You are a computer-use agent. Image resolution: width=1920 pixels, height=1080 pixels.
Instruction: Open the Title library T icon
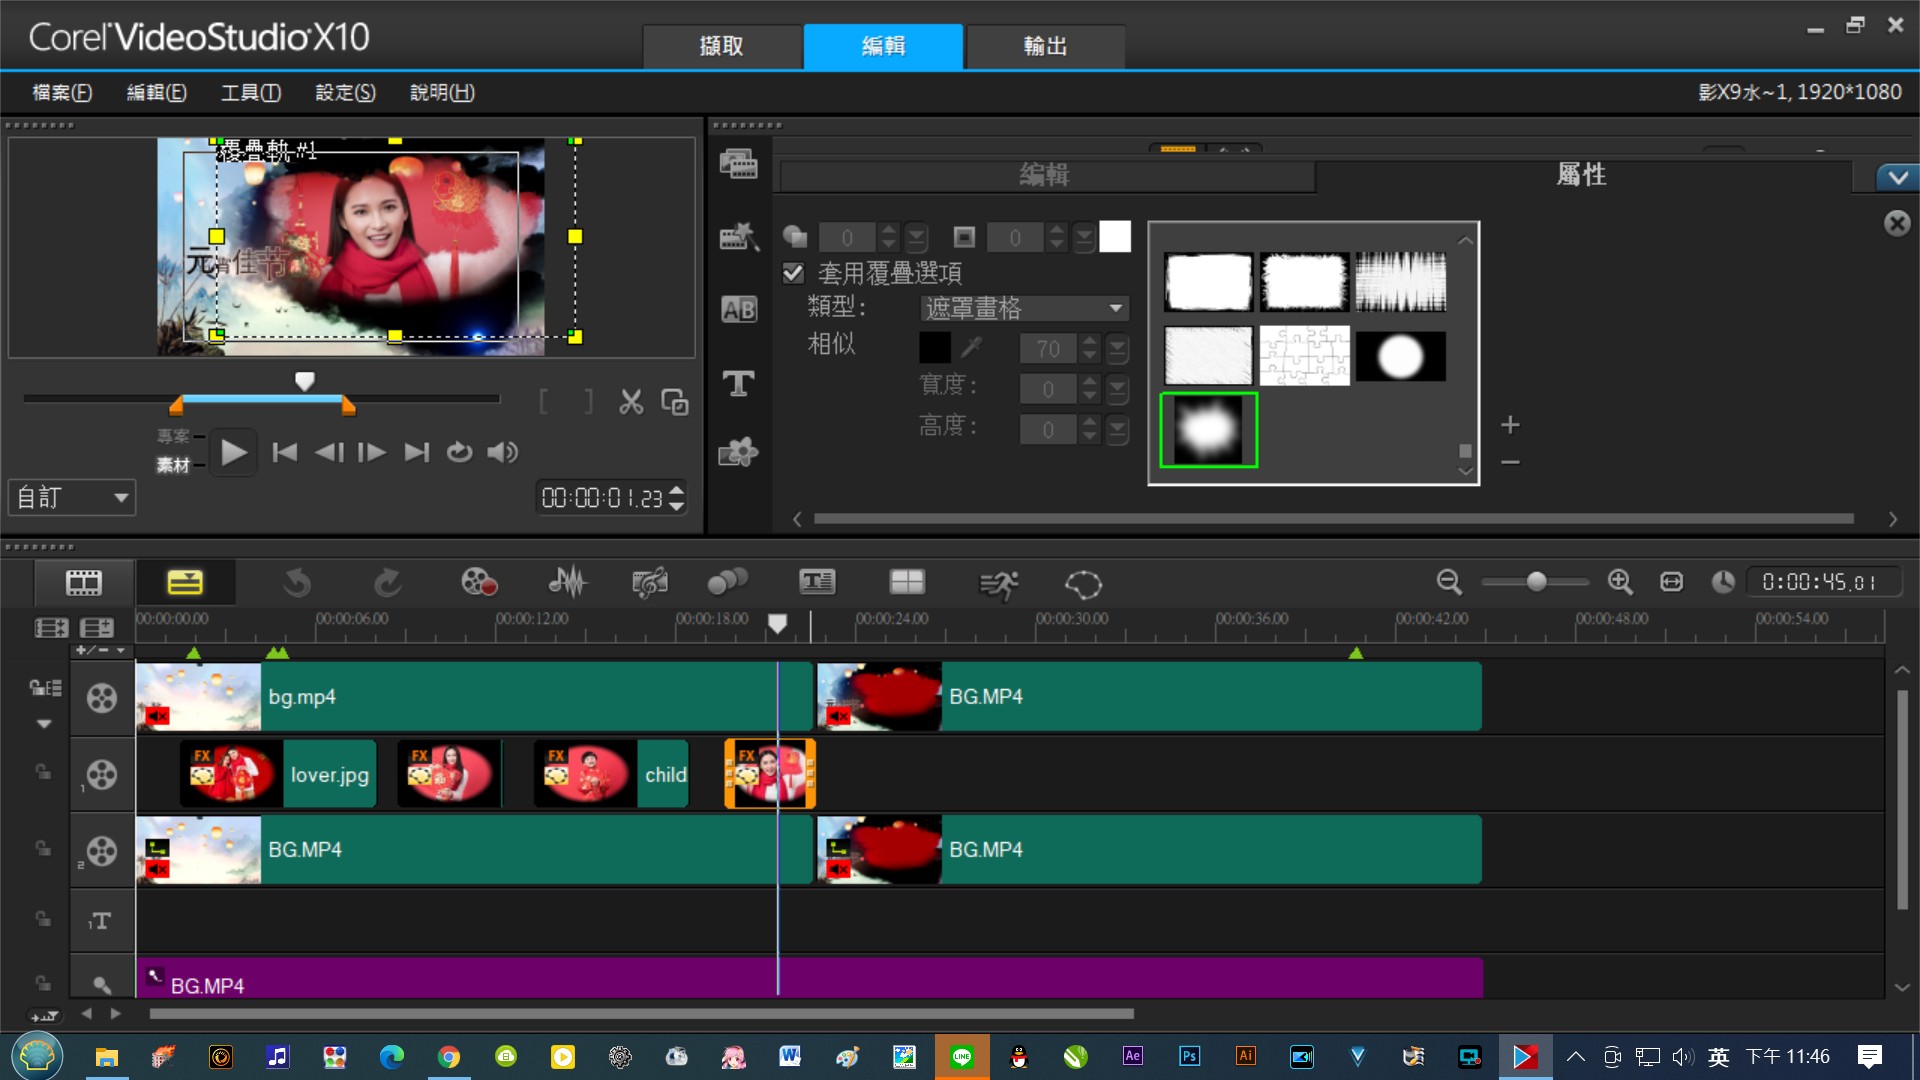click(x=738, y=382)
